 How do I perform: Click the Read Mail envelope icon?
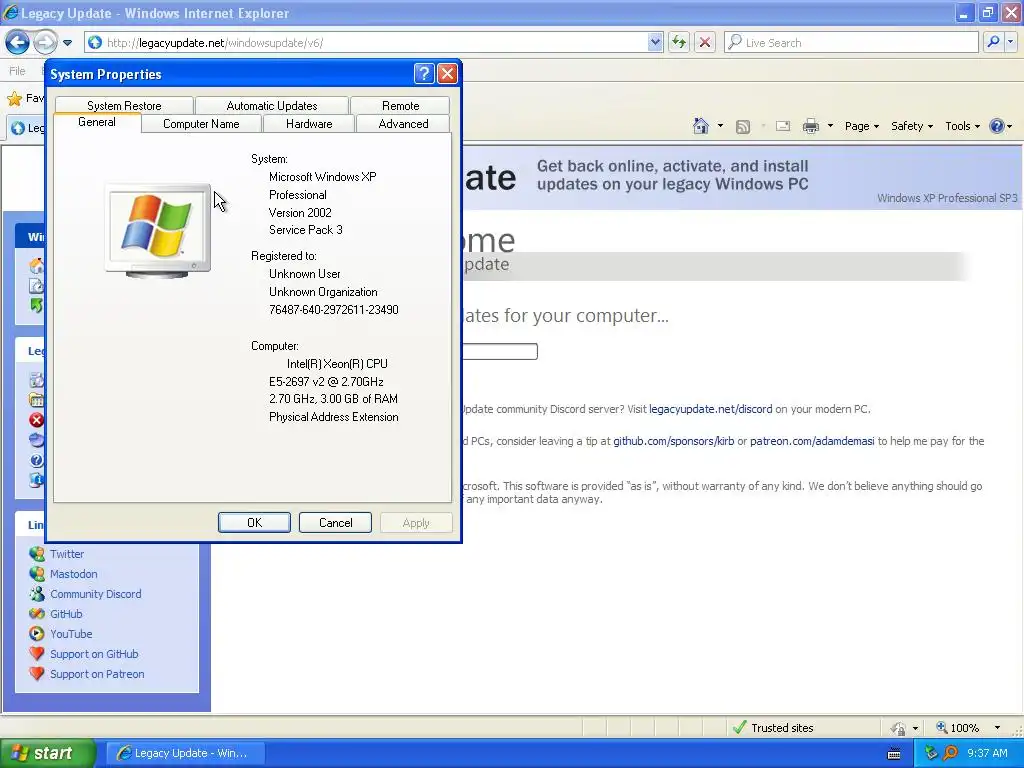[783, 126]
